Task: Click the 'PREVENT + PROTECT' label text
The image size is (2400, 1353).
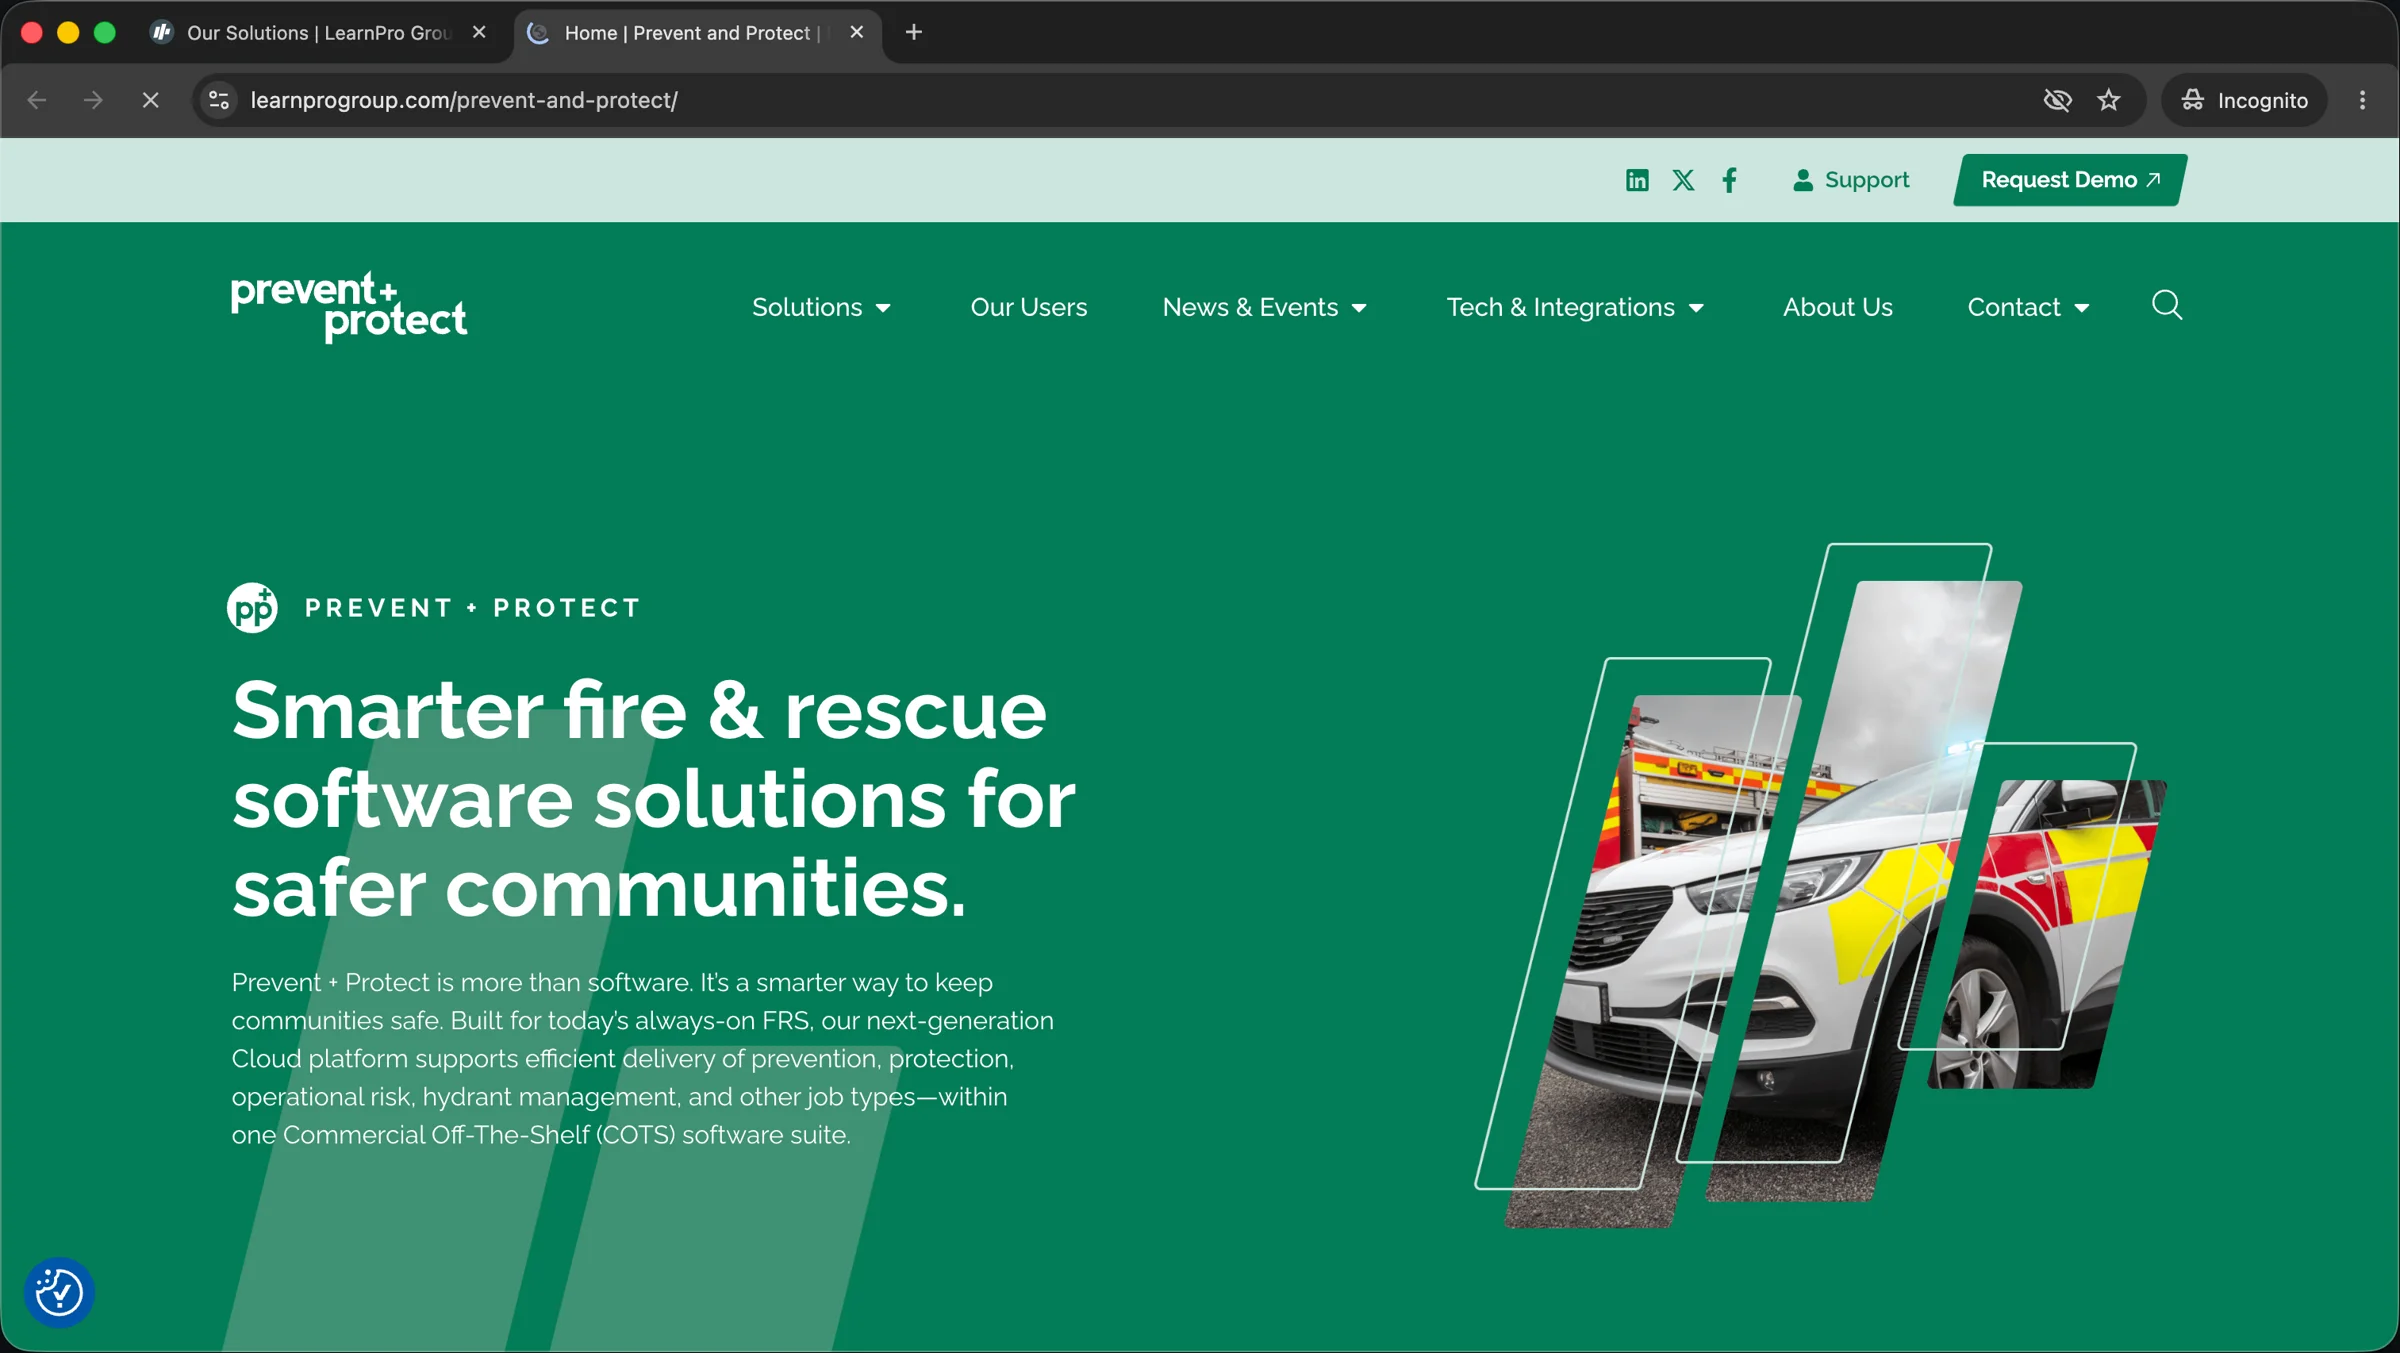Action: [x=472, y=608]
